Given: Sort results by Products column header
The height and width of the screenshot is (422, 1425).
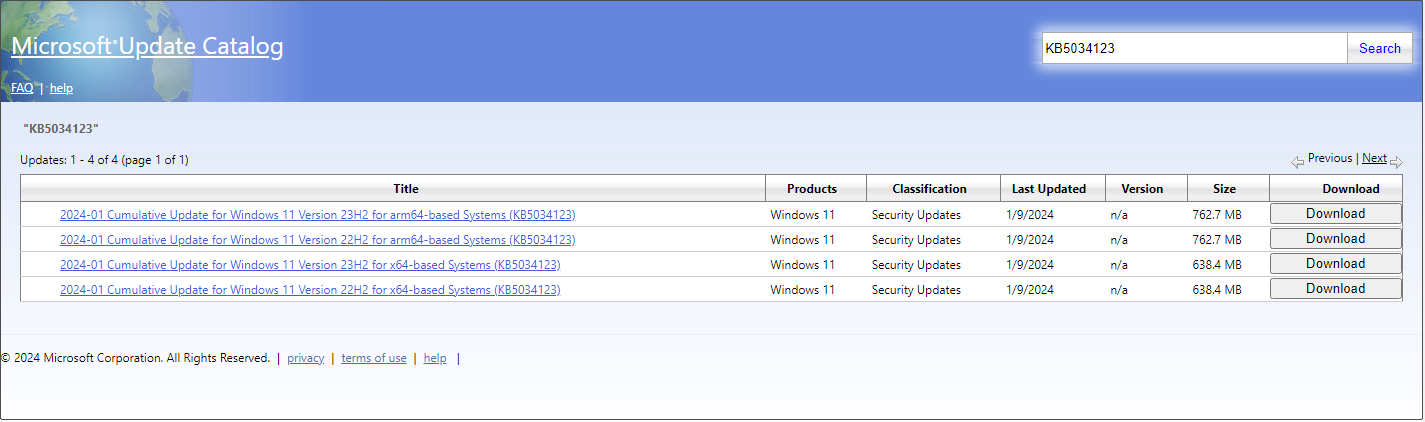Looking at the screenshot, I should click(816, 188).
